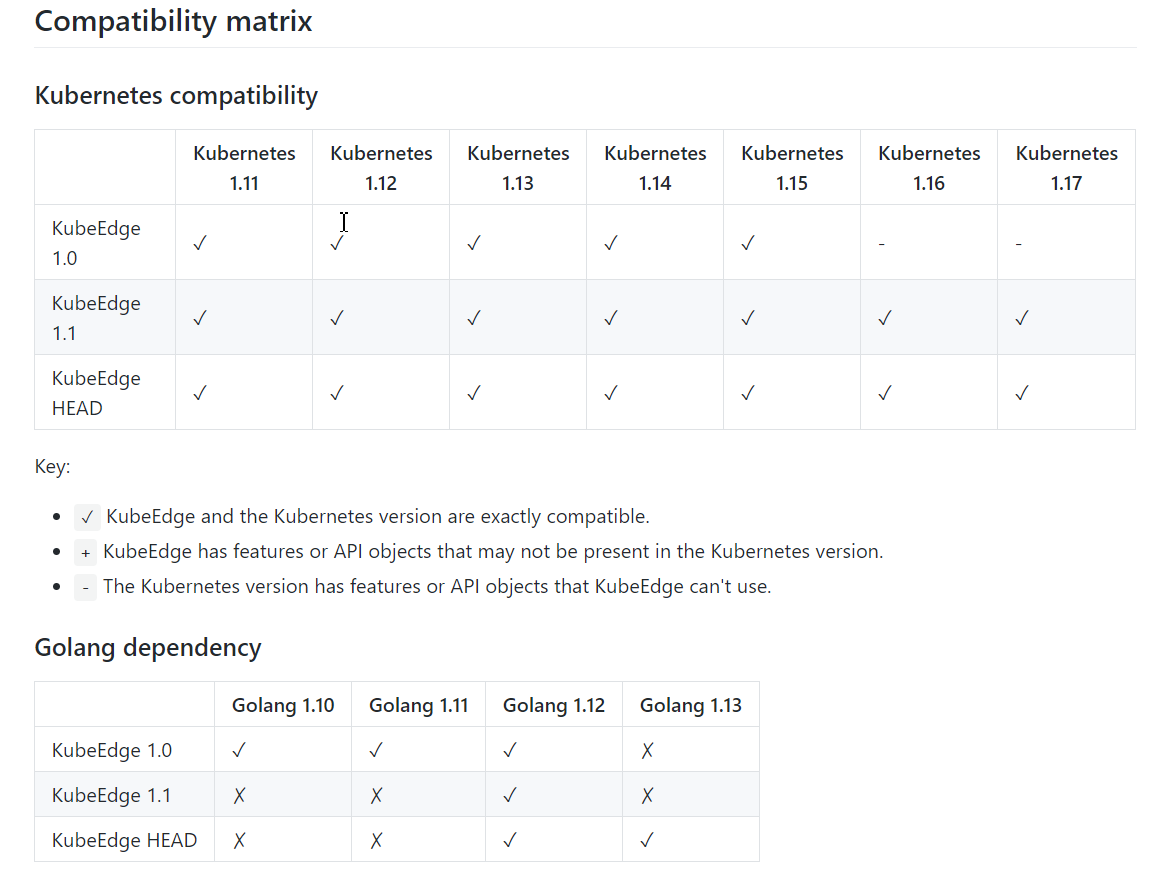1169x883 pixels.
Task: Click the KubeEdge HEAD row label in Golang table
Action: point(125,840)
